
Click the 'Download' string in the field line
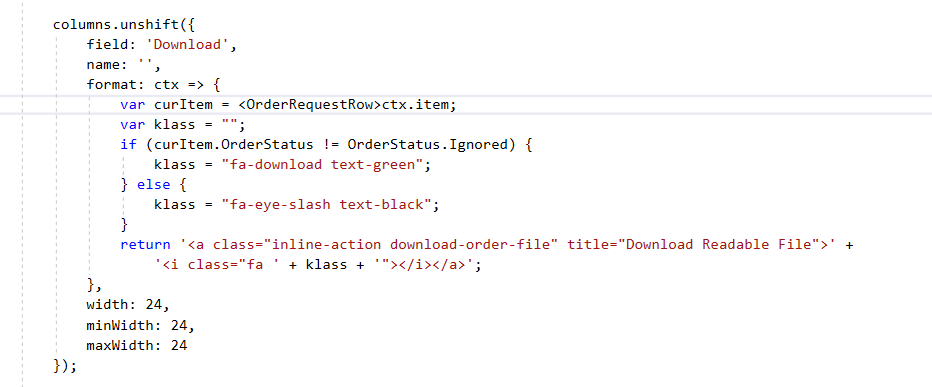(x=187, y=45)
